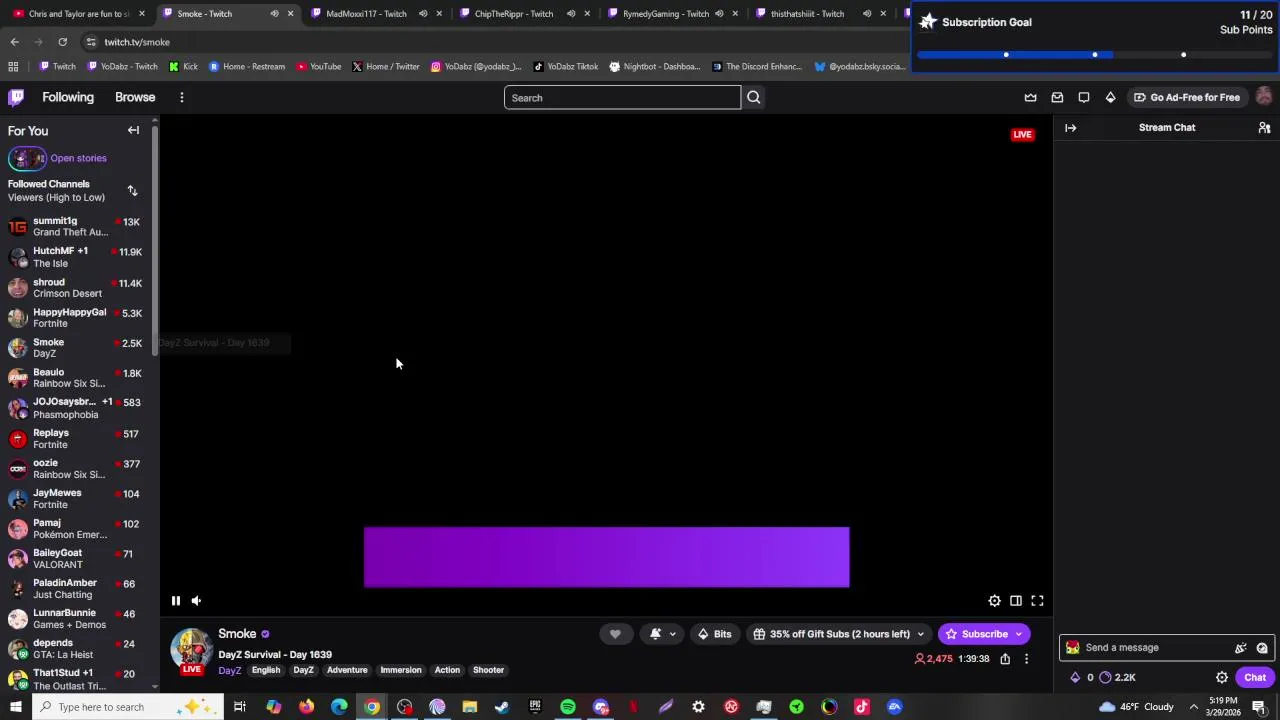The image size is (1280, 720).
Task: Open chat settings gear
Action: pyautogui.click(x=1222, y=678)
